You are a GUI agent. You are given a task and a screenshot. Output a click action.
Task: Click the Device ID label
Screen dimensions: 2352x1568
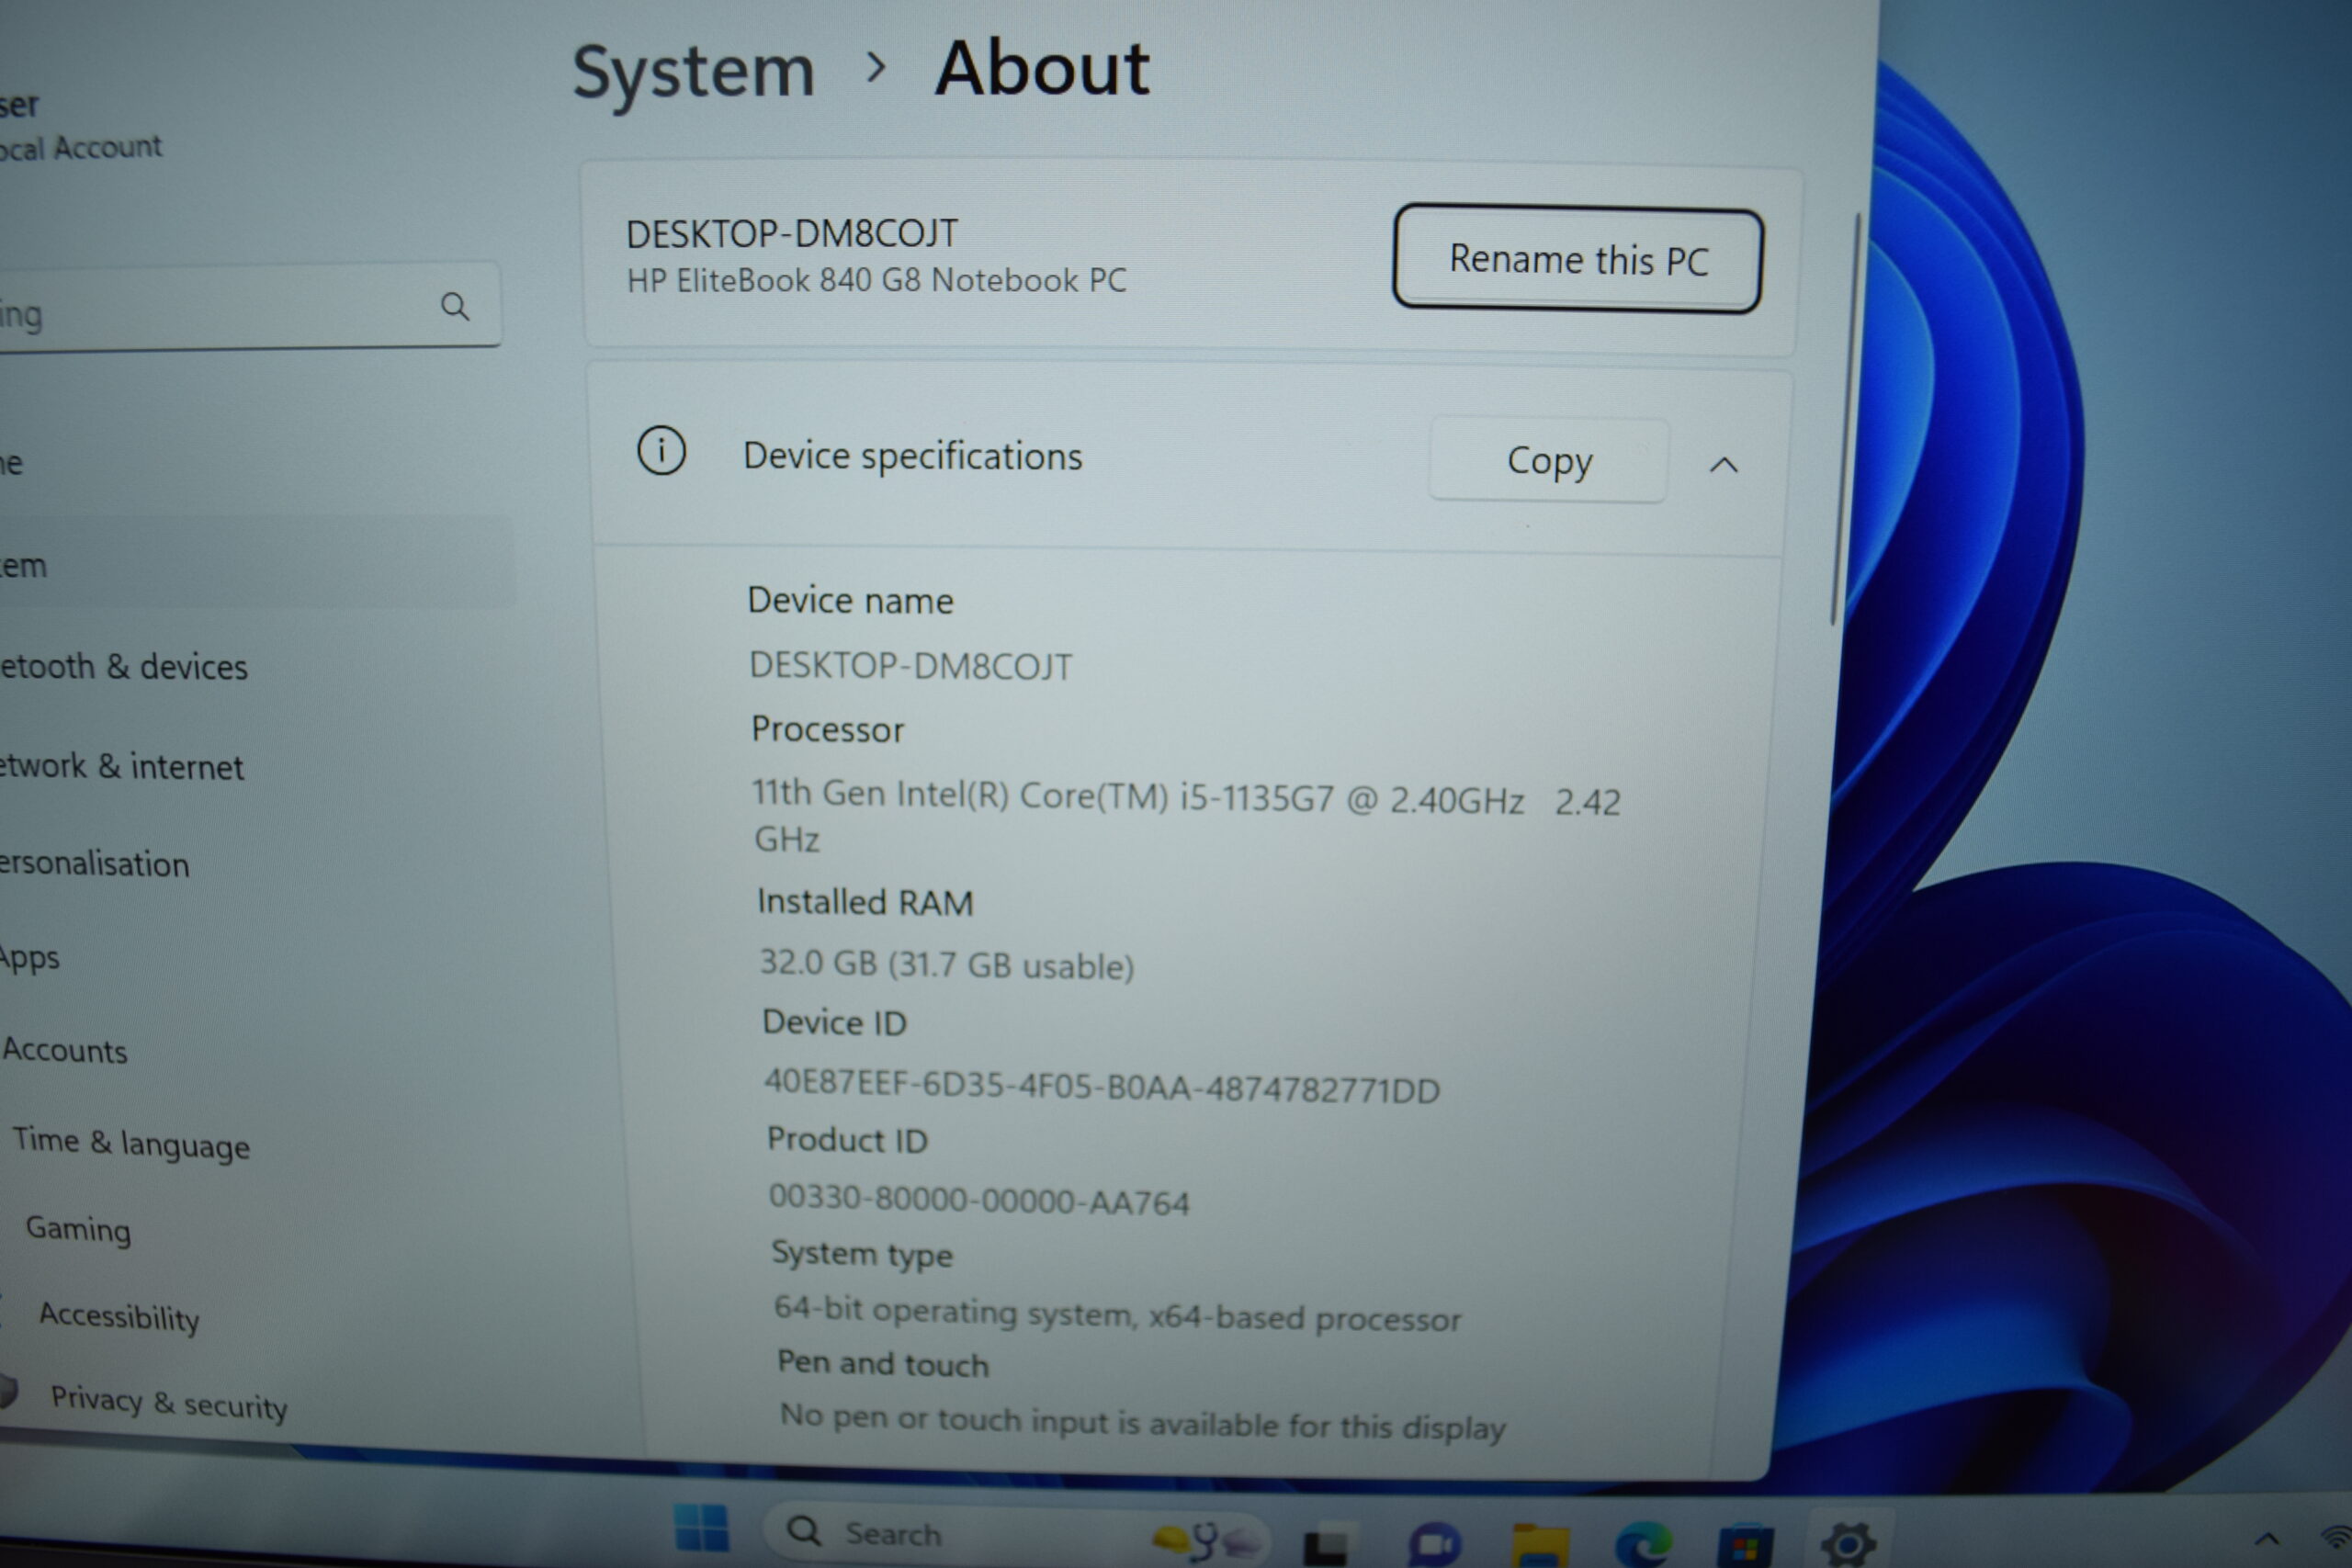click(835, 1023)
